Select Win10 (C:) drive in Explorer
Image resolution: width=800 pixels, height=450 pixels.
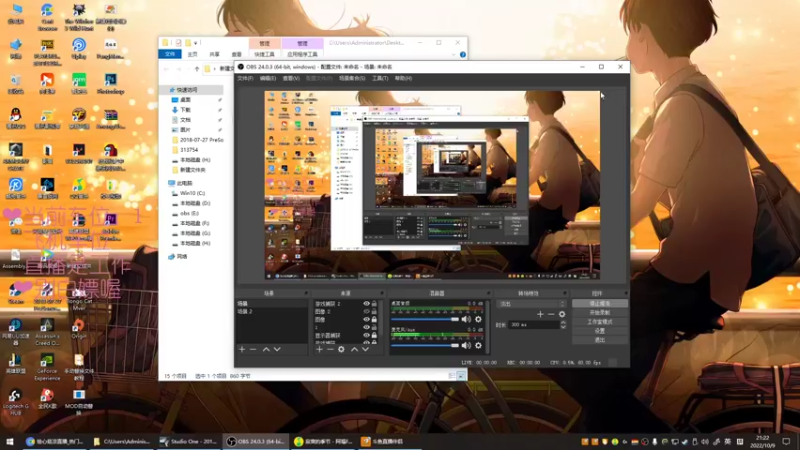192,193
